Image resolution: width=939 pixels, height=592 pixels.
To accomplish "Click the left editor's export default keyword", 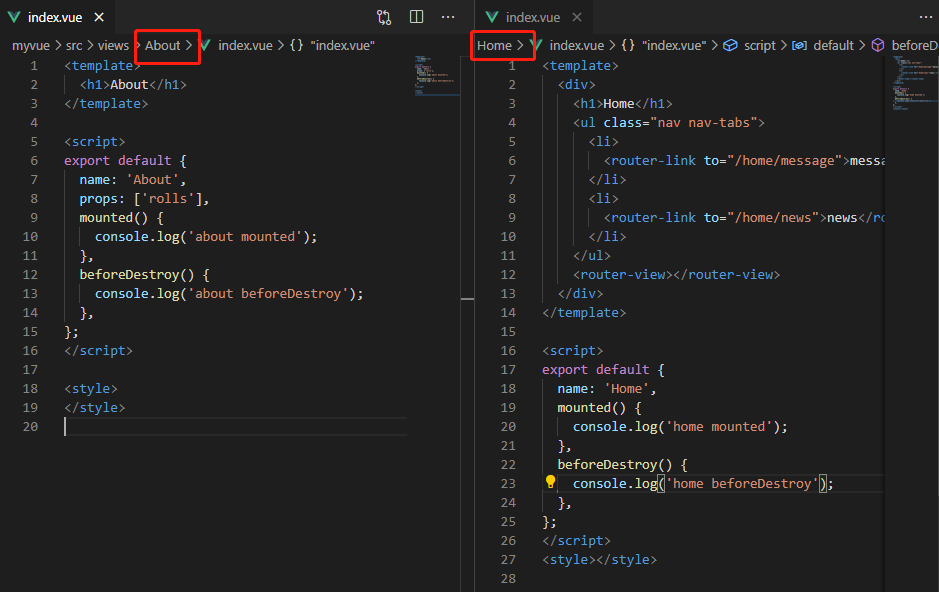I will (118, 160).
